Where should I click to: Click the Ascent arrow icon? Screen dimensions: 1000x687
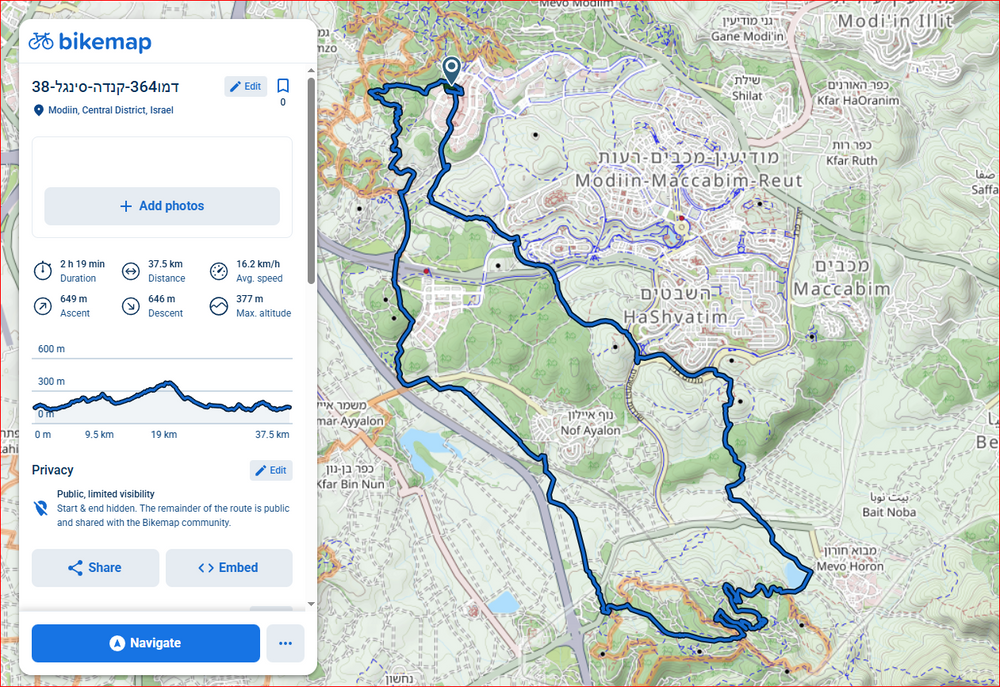click(x=43, y=306)
